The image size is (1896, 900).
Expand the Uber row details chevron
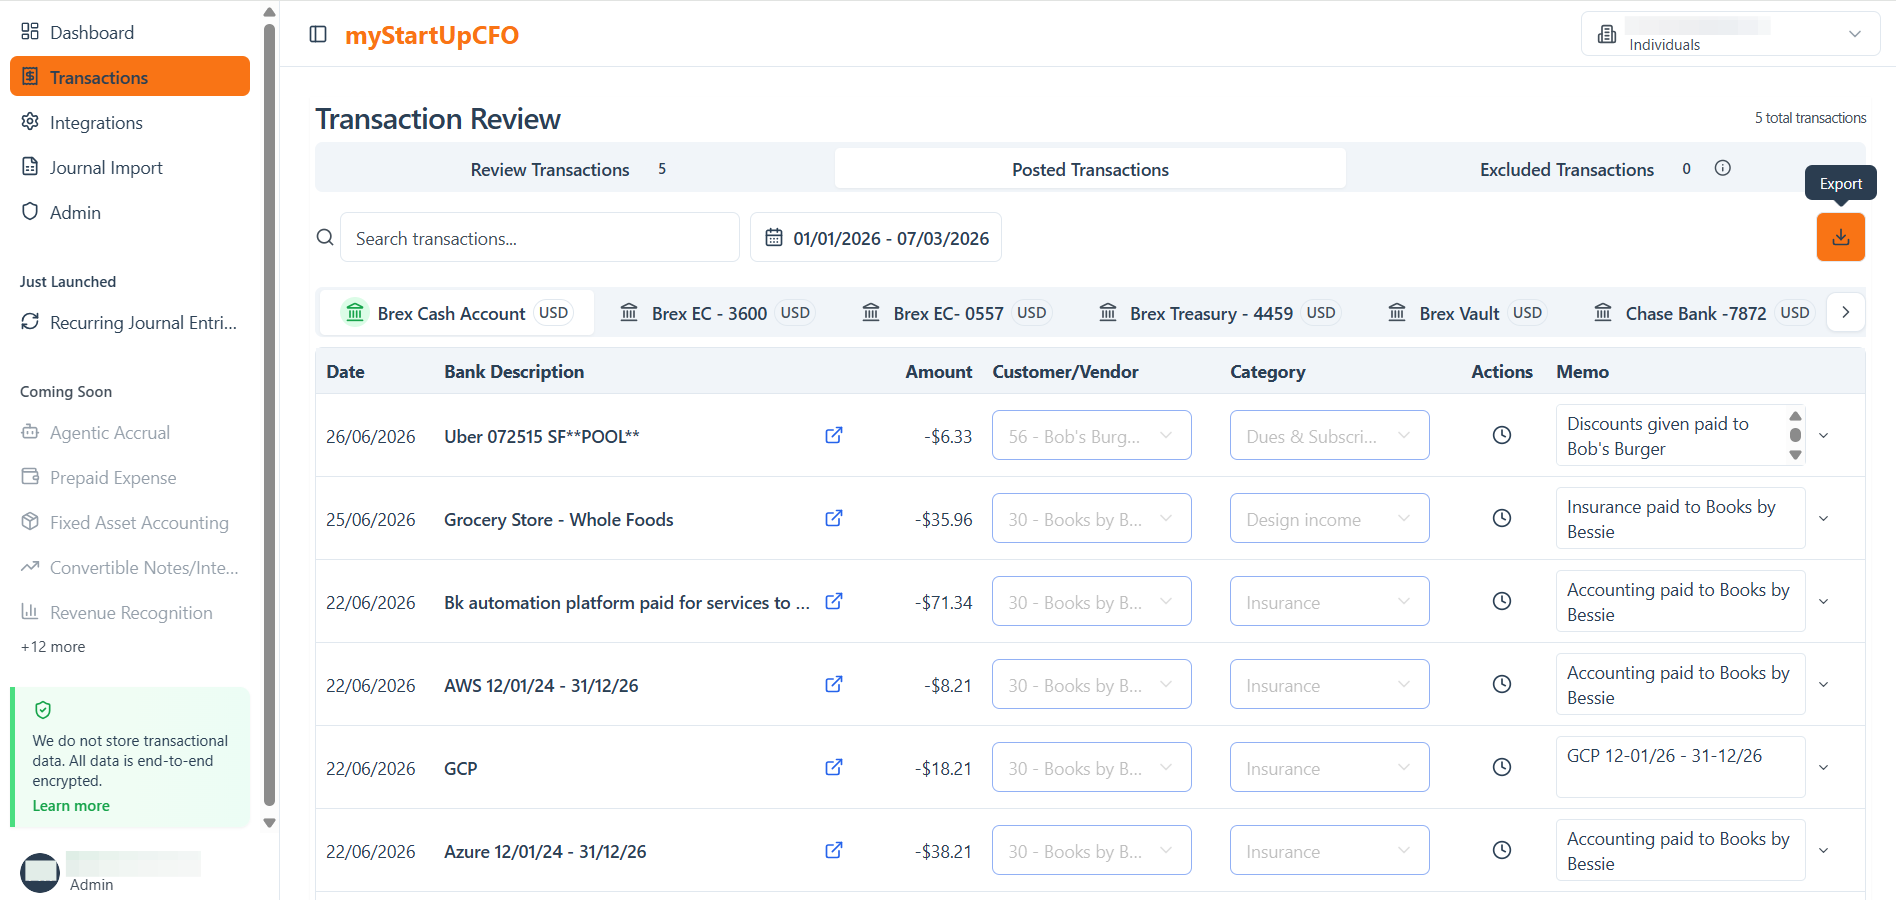[1823, 435]
